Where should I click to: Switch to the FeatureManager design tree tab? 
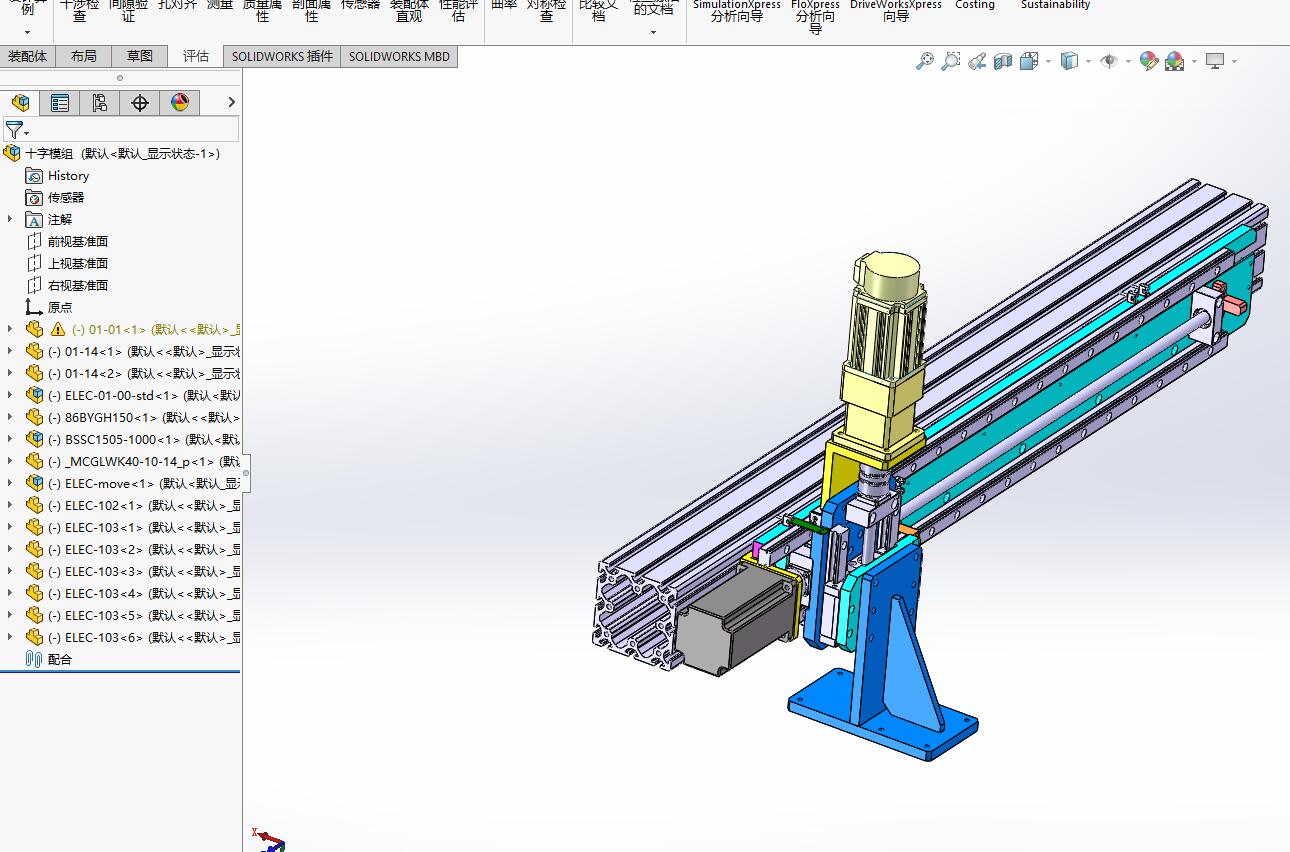pos(20,103)
